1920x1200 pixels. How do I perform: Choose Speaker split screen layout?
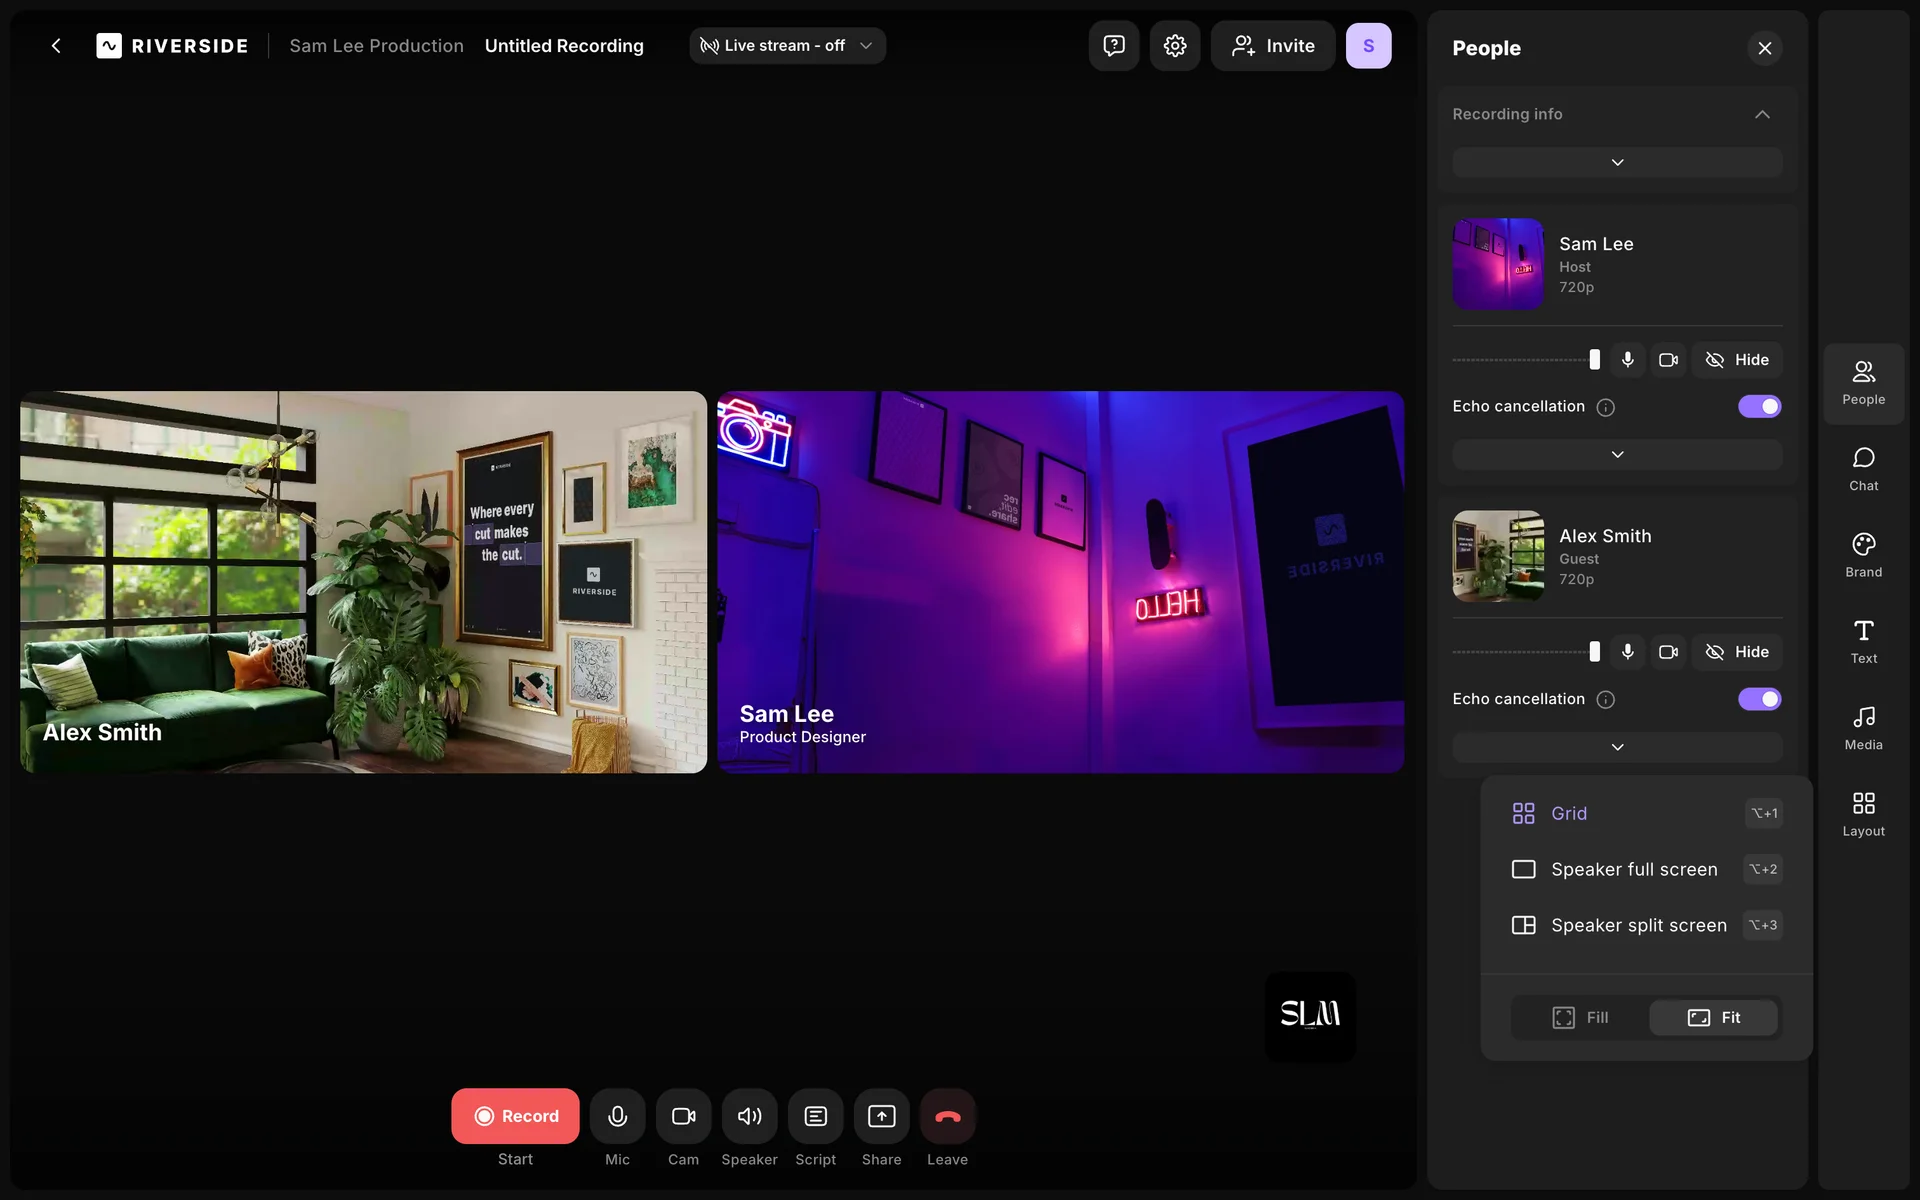coord(1638,925)
